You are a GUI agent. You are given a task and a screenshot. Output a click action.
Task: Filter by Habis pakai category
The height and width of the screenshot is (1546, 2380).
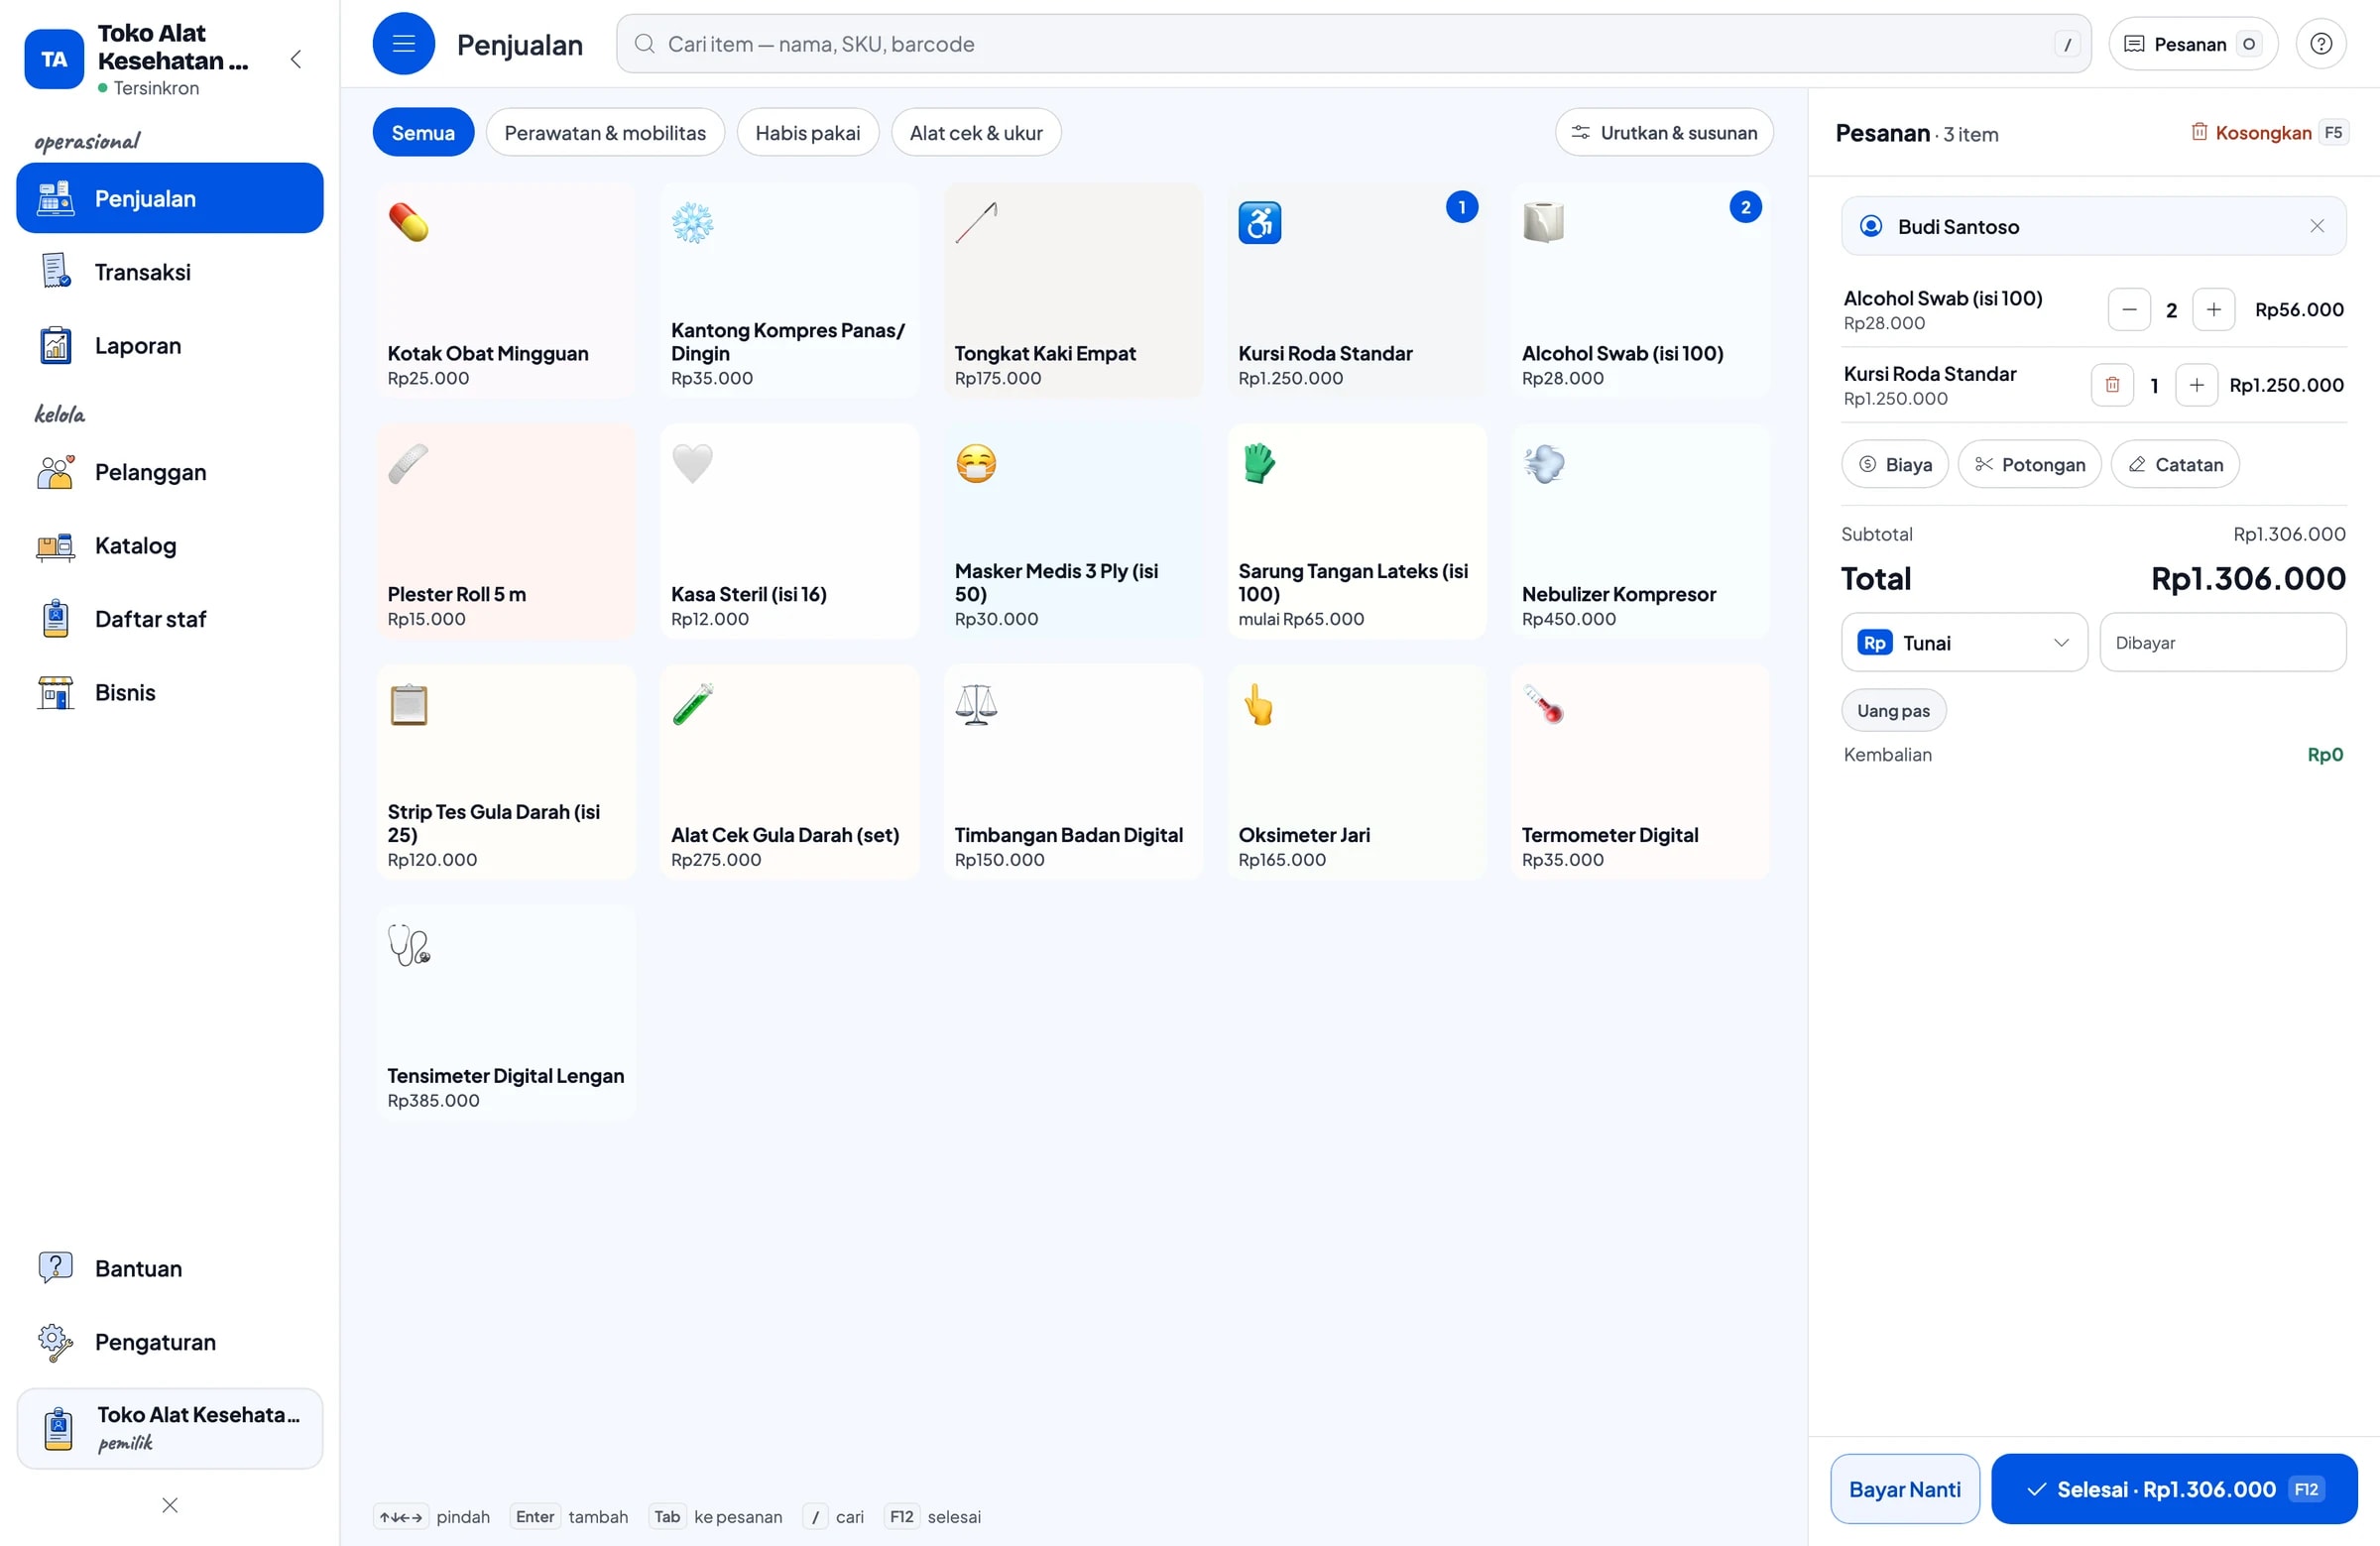[x=807, y=132]
